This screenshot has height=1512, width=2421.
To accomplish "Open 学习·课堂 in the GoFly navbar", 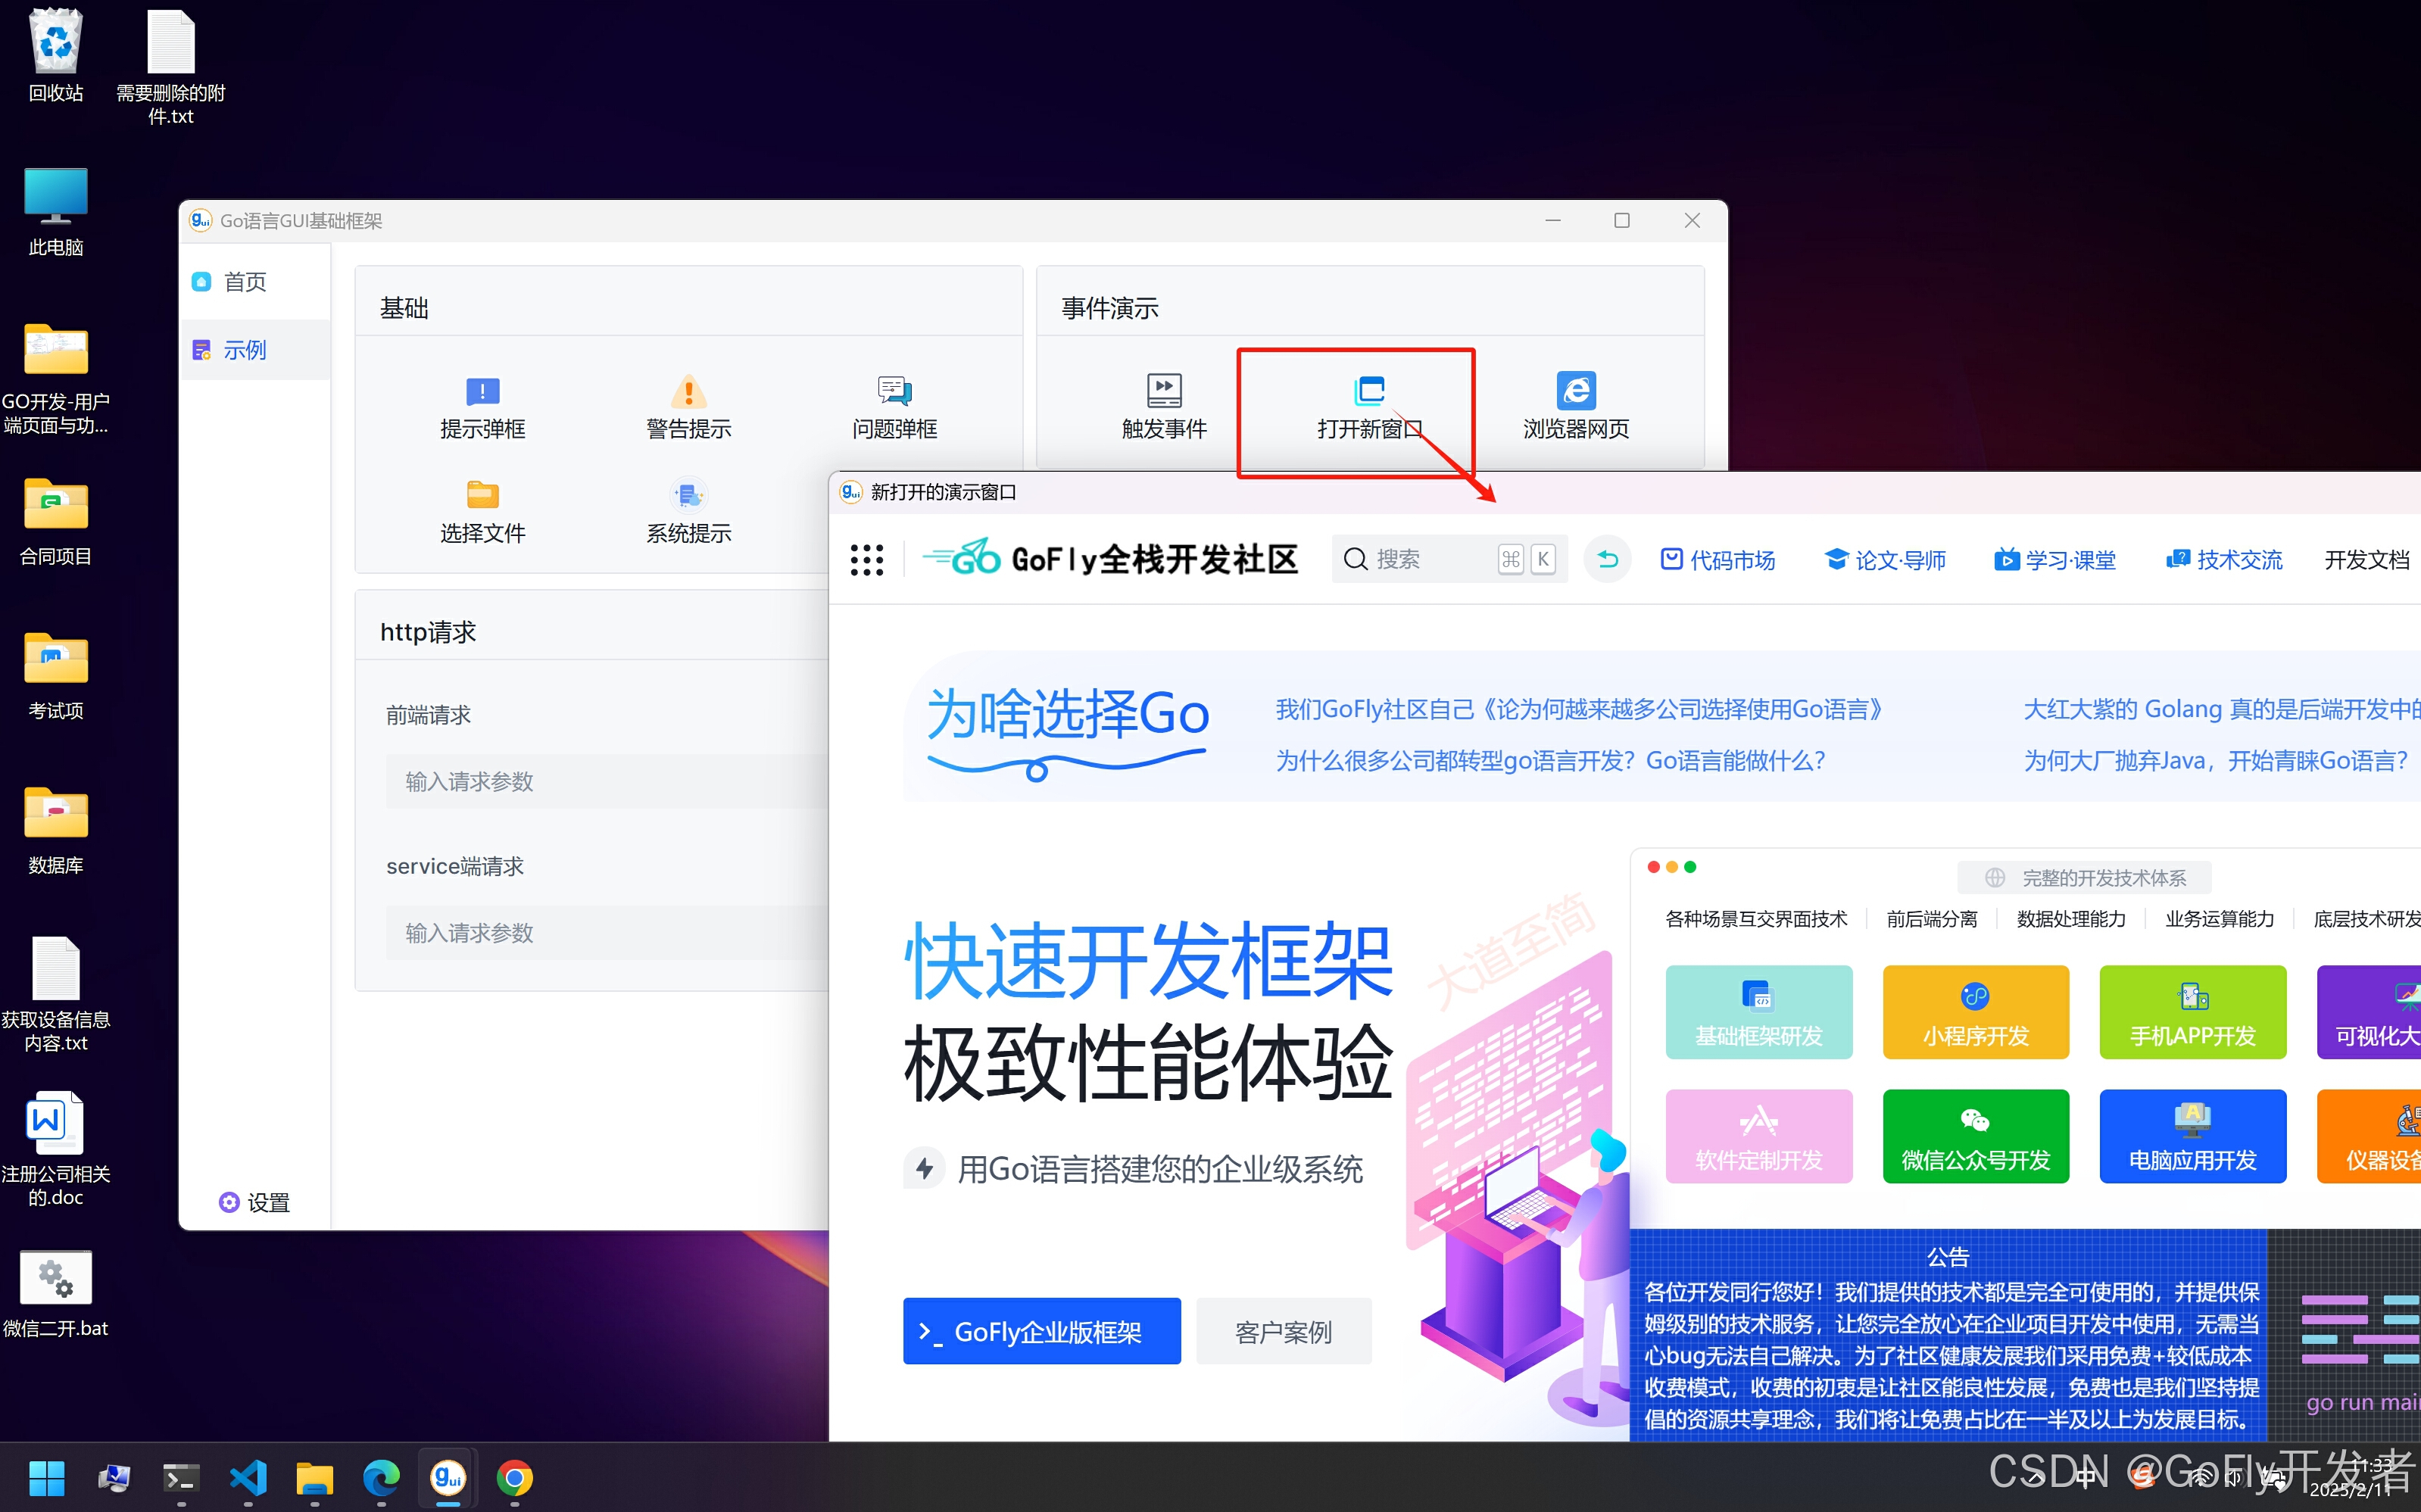I will [2055, 559].
